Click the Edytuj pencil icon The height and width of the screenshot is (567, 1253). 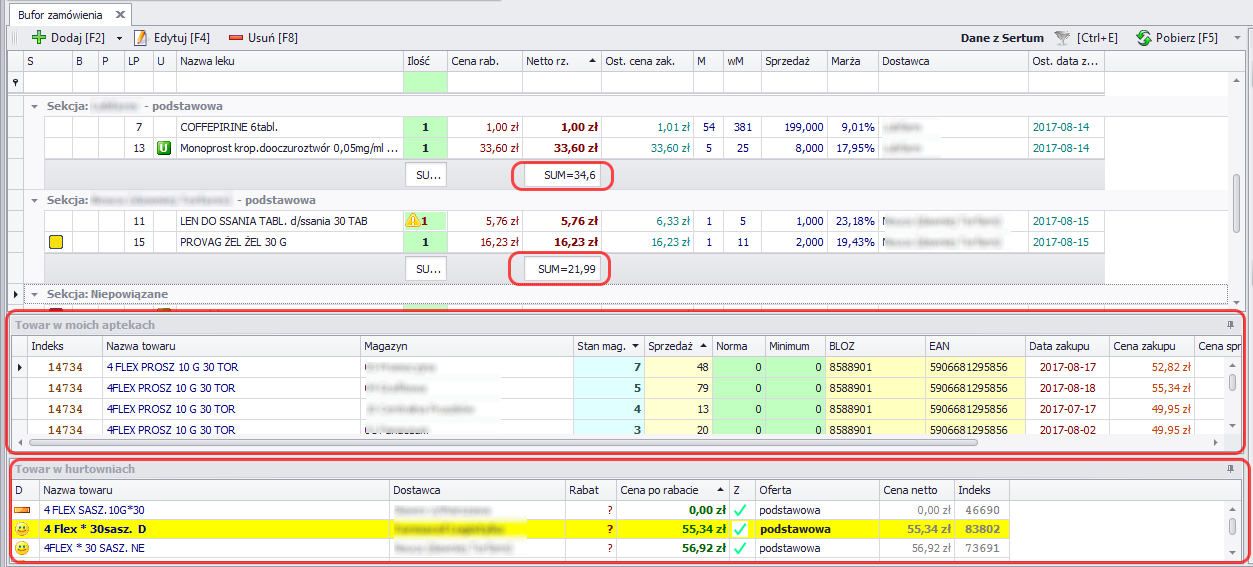click(141, 38)
